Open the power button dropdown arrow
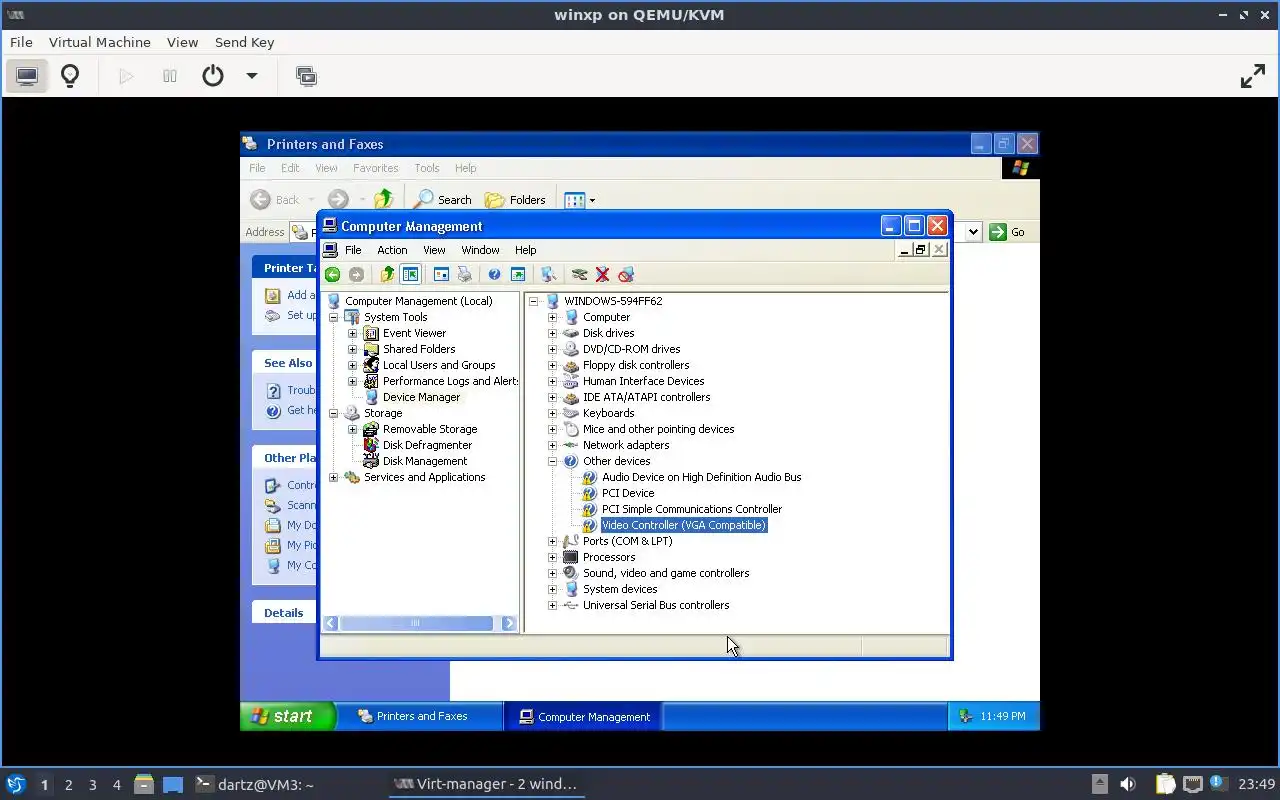This screenshot has width=1280, height=800. pos(252,76)
